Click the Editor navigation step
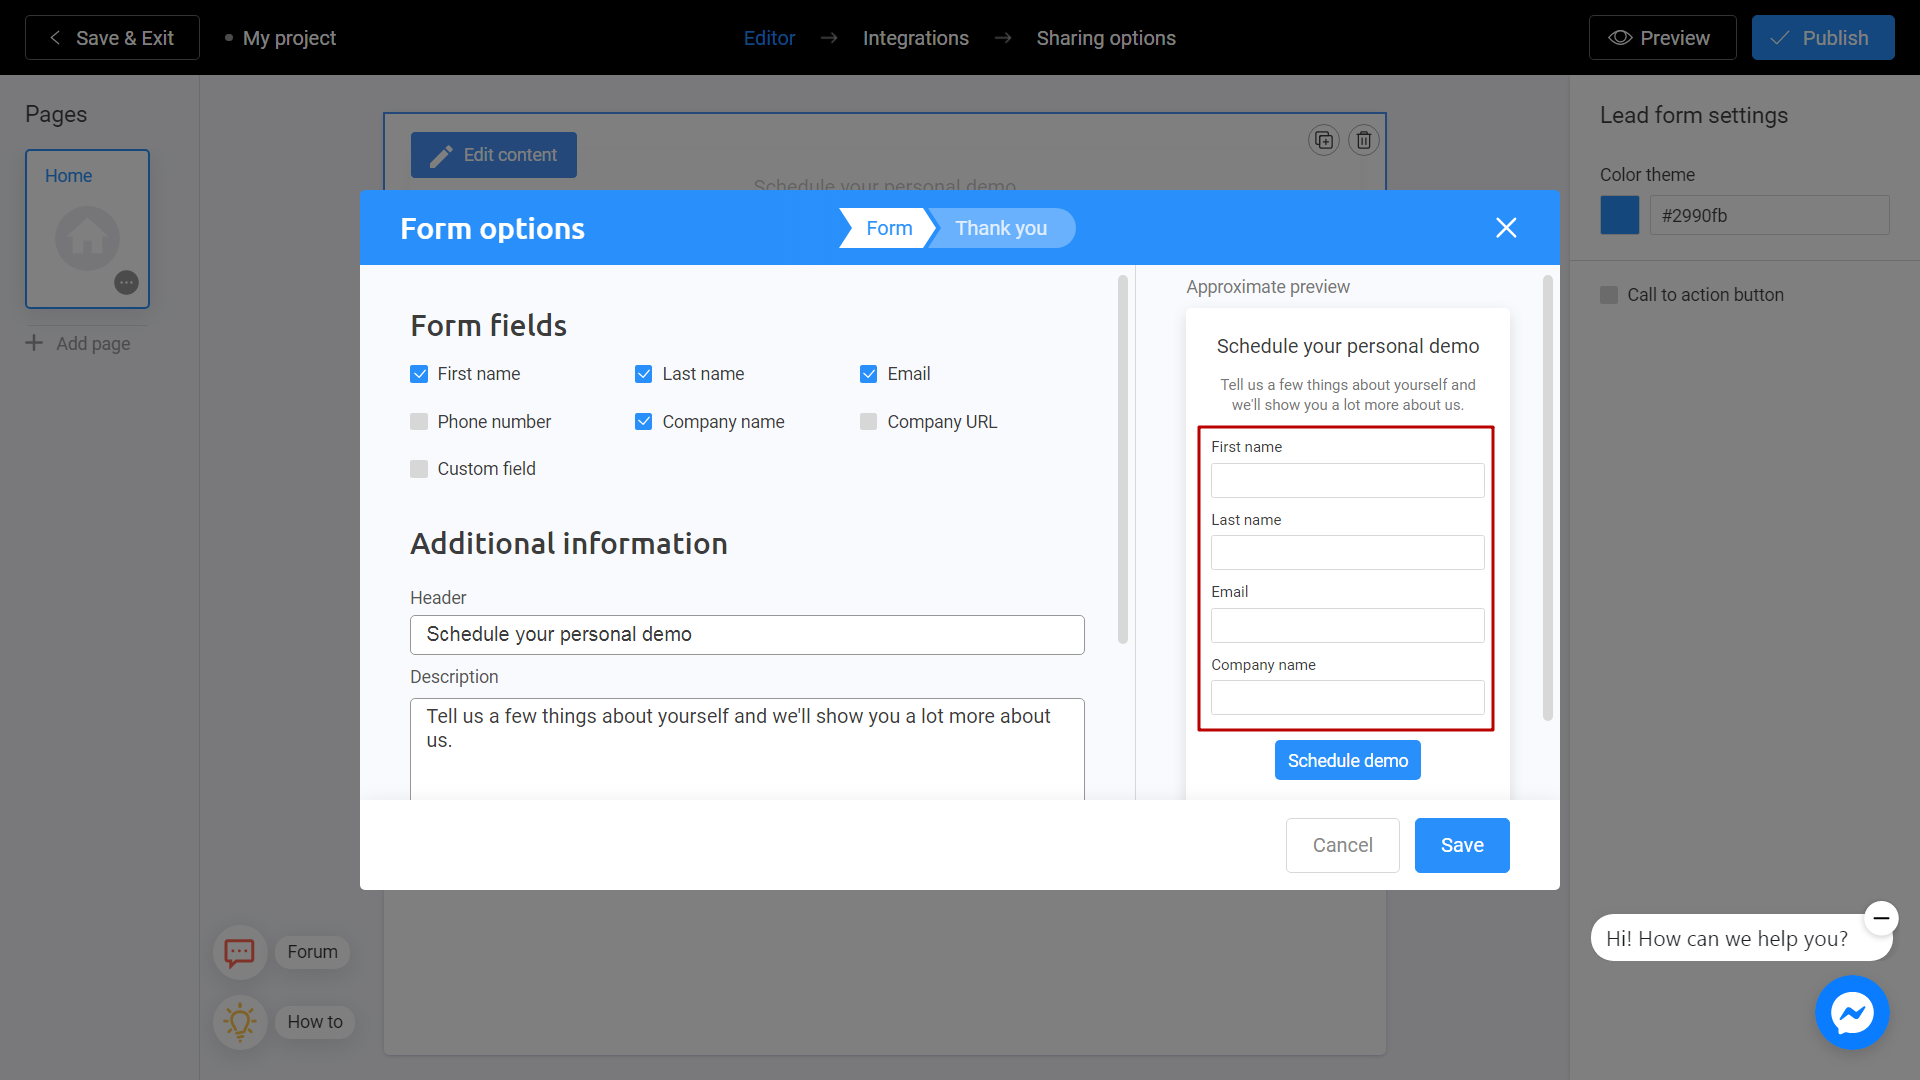 [769, 37]
